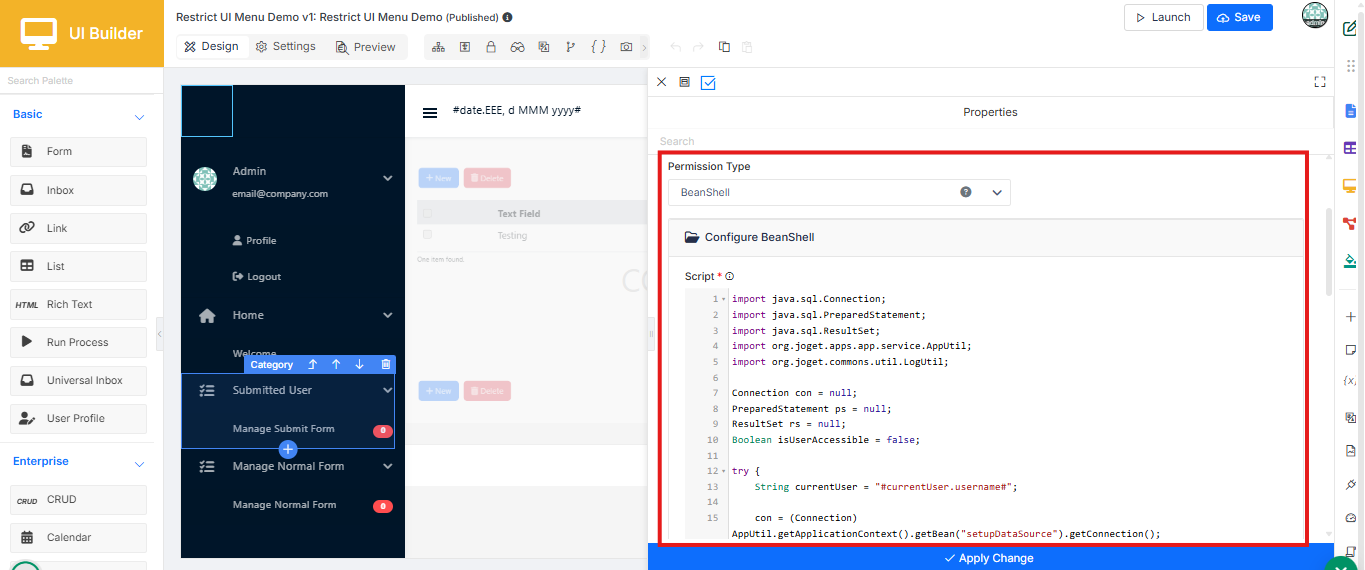
Task: Add new element with blue plus circle
Action: (x=288, y=449)
